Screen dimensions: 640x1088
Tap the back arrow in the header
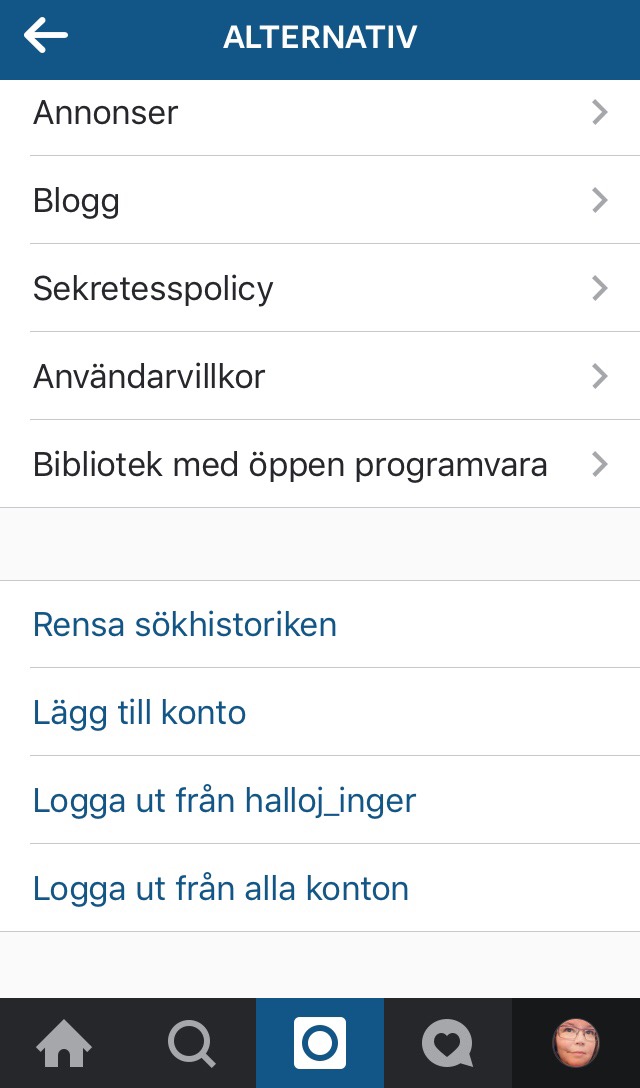pyautogui.click(x=46, y=37)
